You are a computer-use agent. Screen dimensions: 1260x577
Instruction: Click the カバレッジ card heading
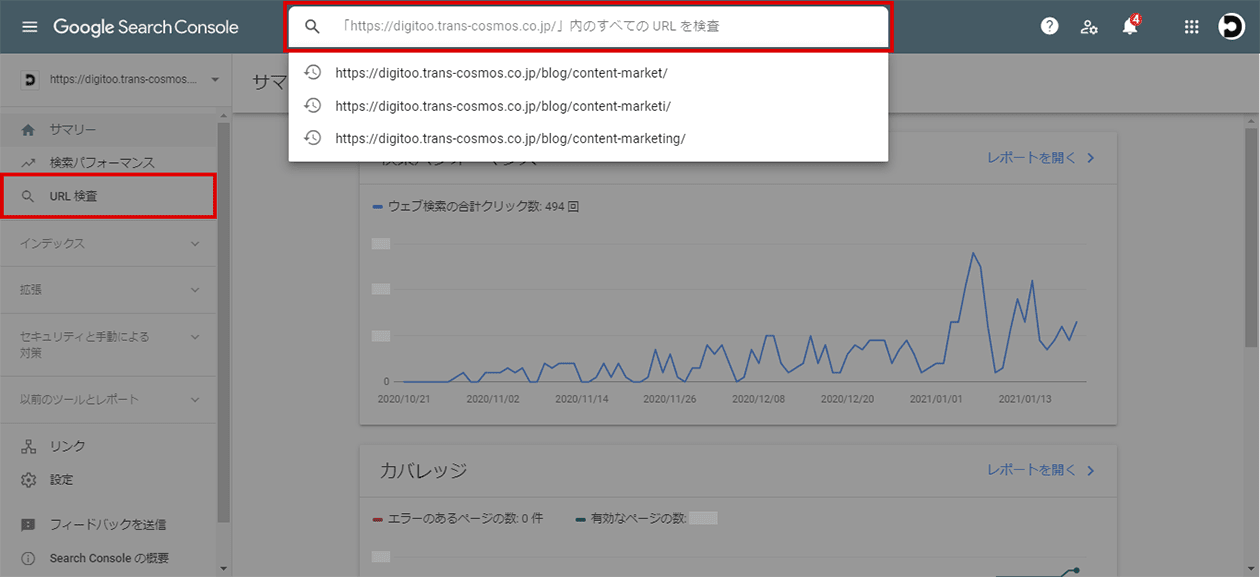pyautogui.click(x=424, y=470)
